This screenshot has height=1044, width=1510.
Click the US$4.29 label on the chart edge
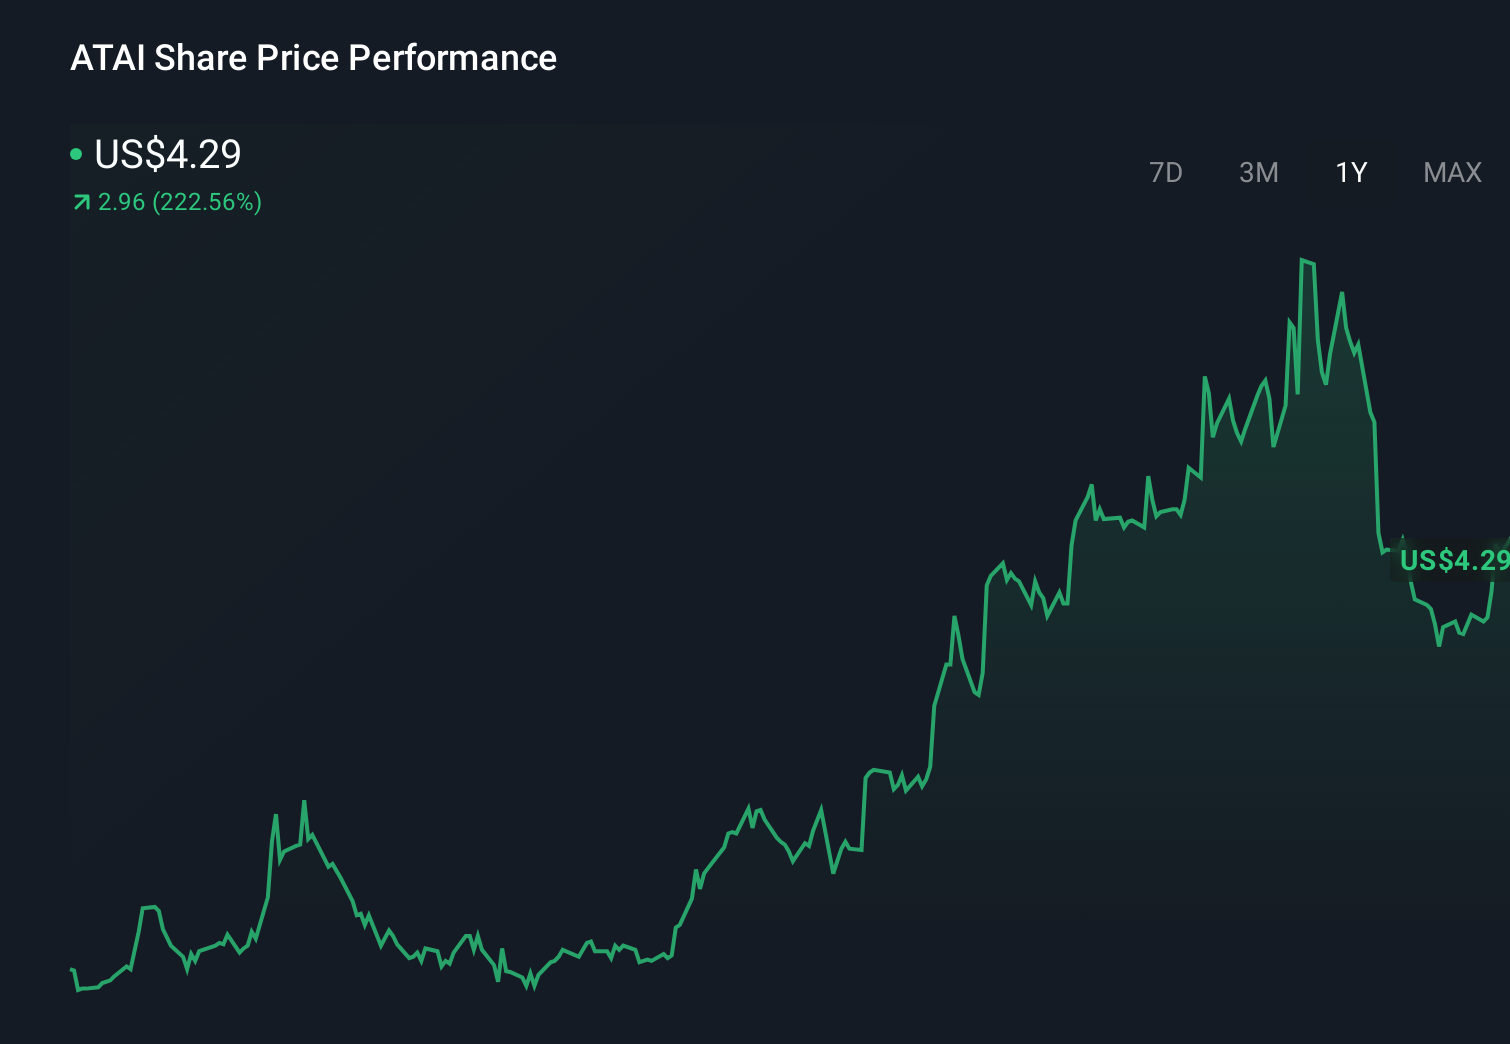click(1452, 562)
